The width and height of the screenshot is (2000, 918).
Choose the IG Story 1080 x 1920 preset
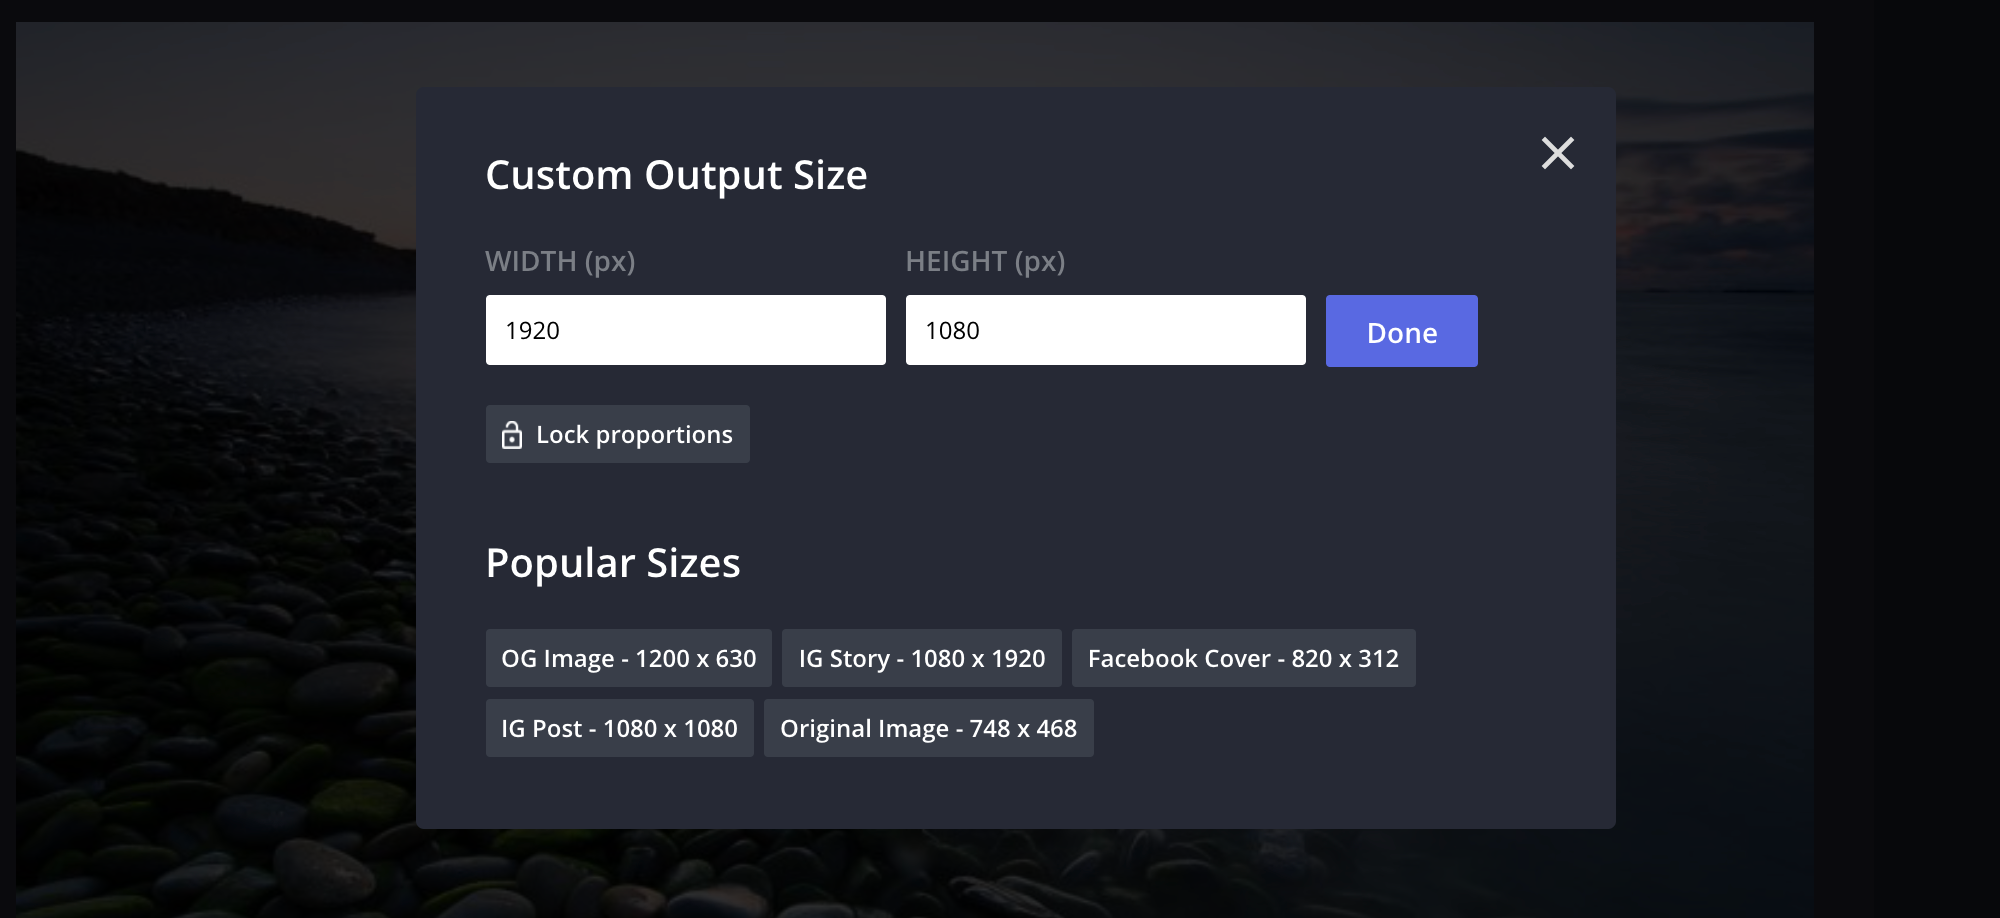tap(921, 658)
